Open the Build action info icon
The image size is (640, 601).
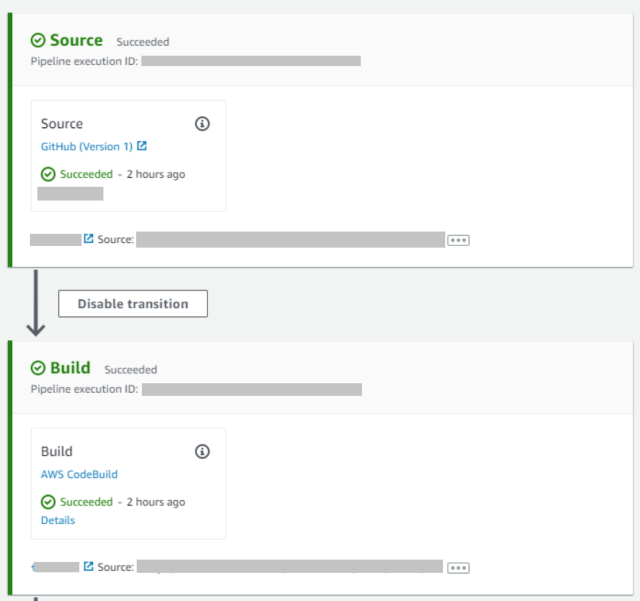pyautogui.click(x=202, y=451)
